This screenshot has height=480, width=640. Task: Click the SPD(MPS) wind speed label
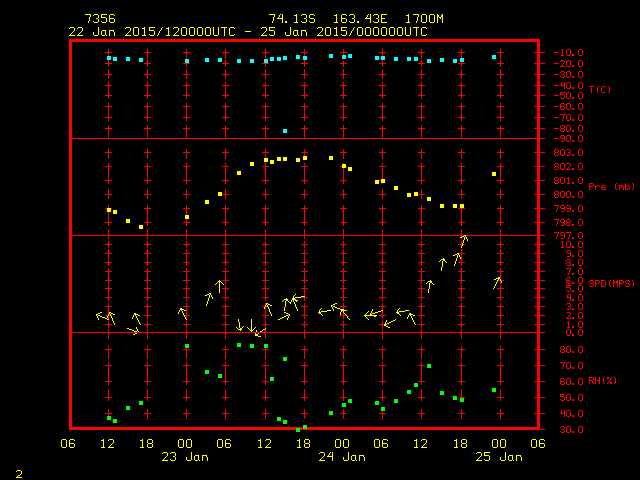click(x=611, y=284)
